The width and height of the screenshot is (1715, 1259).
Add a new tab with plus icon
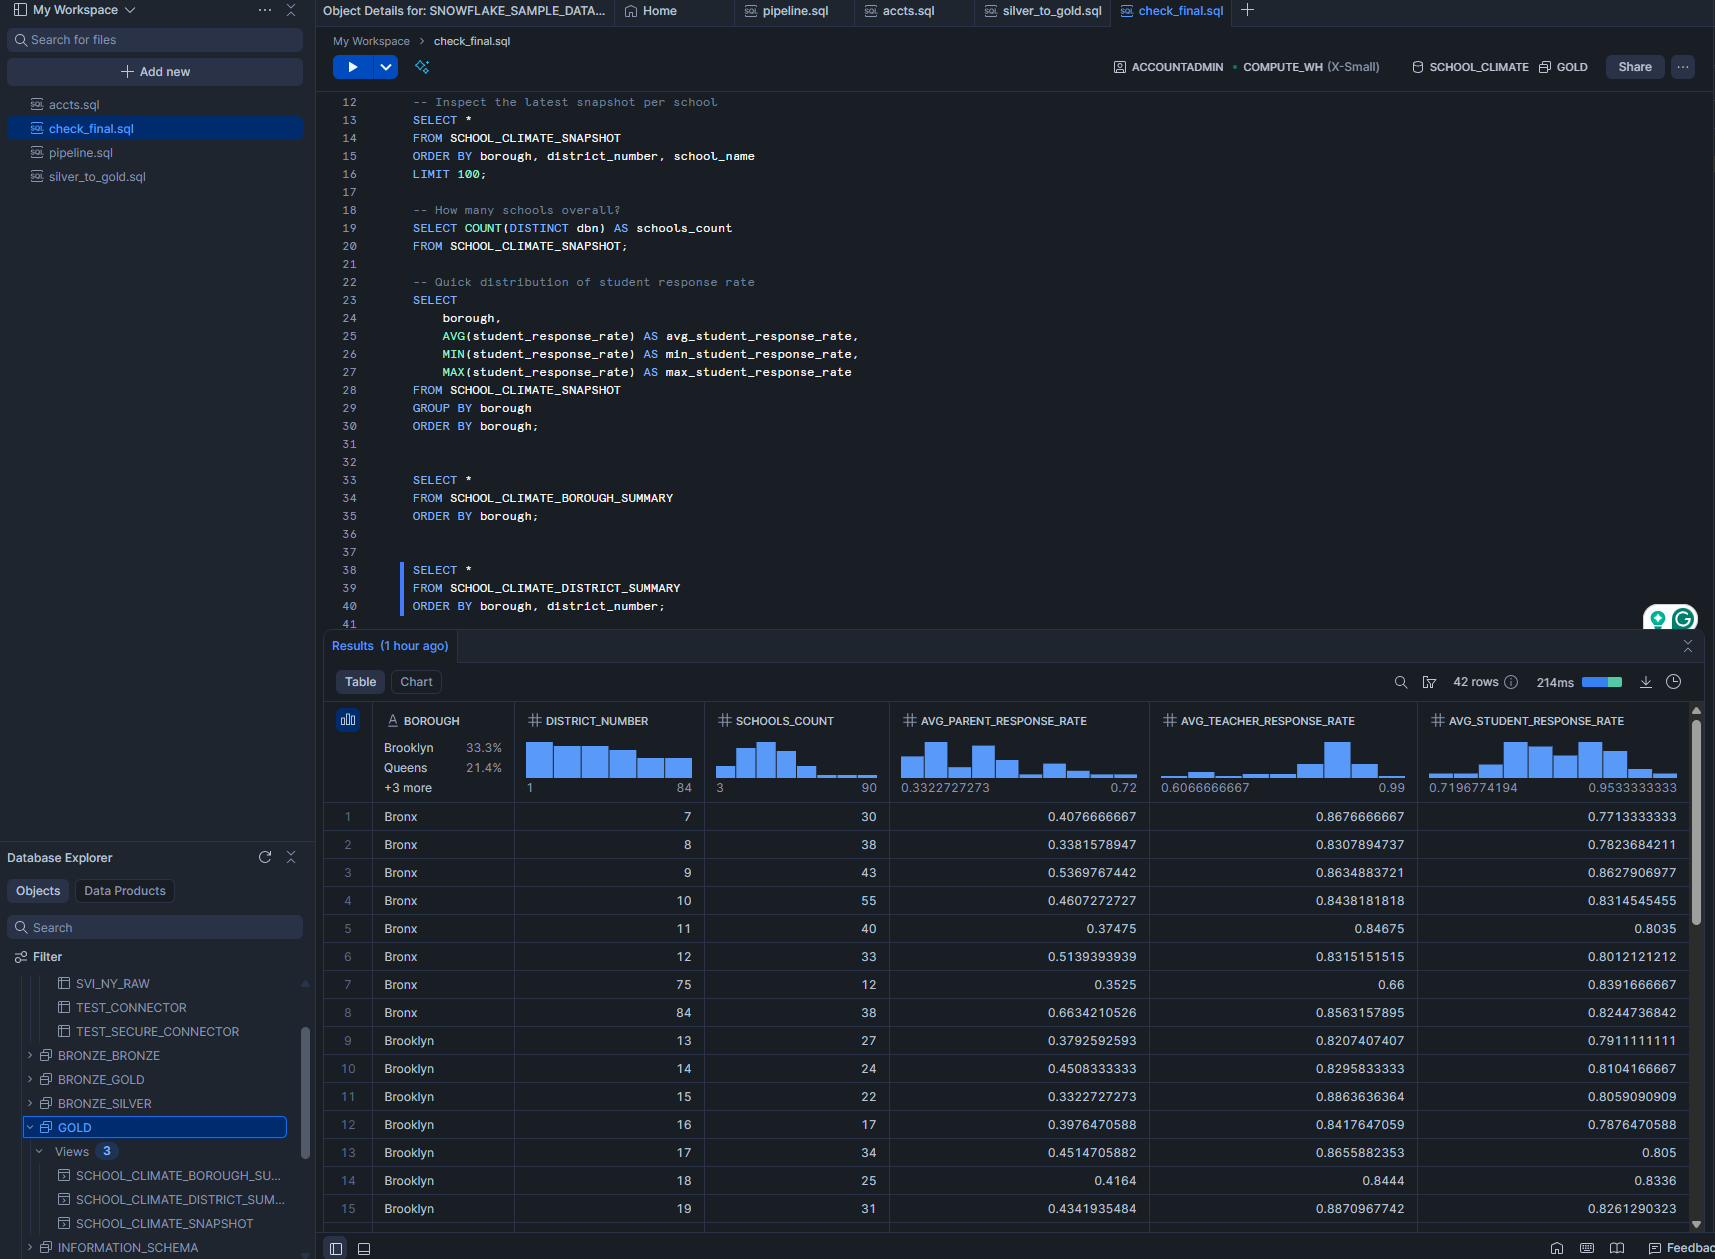coord(1247,10)
